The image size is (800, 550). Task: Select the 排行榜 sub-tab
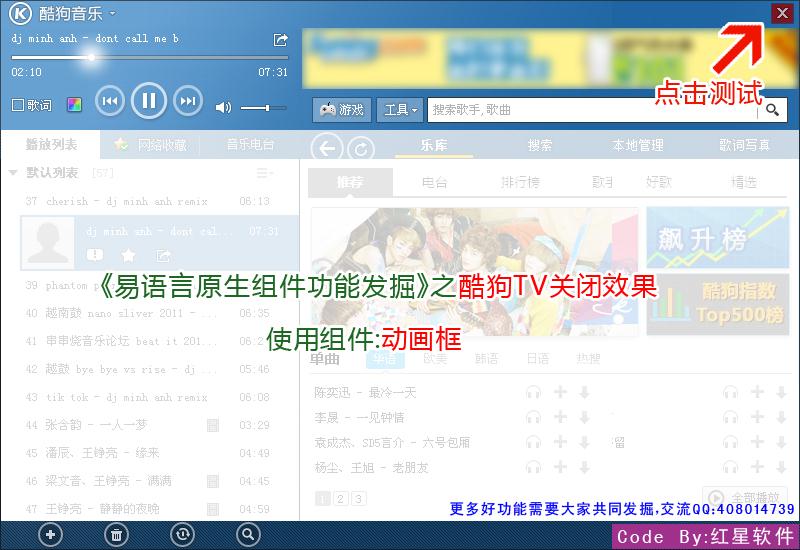click(519, 182)
